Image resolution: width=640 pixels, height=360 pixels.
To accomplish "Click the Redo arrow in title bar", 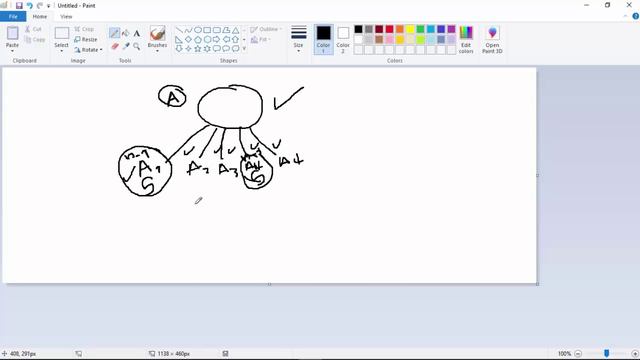I will click(x=40, y=6).
